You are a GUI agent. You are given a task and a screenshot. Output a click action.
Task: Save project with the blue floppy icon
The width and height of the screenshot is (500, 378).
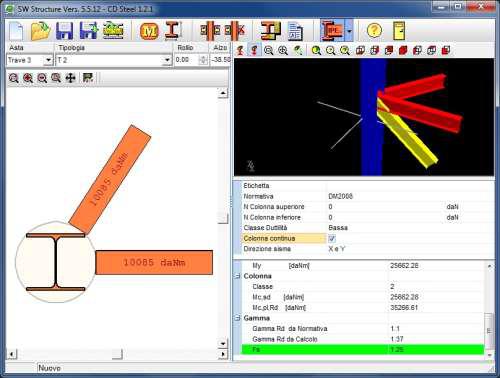click(x=65, y=31)
